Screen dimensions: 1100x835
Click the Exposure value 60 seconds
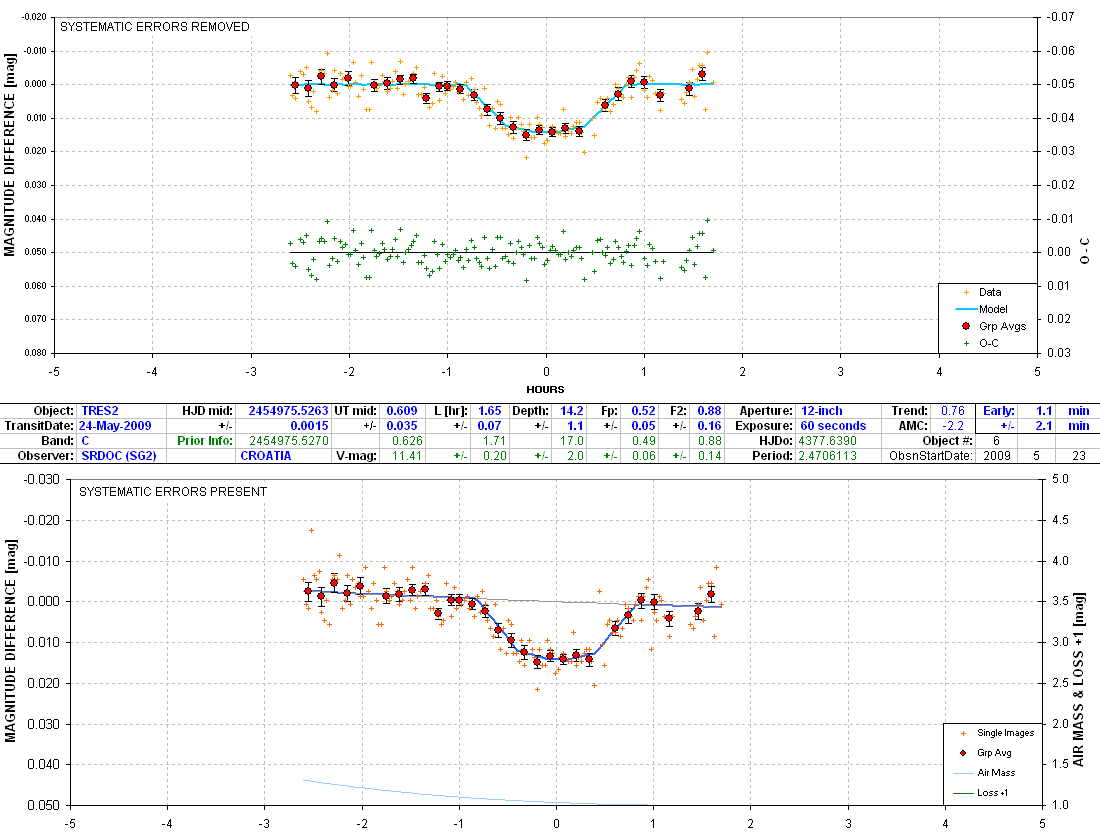click(833, 426)
